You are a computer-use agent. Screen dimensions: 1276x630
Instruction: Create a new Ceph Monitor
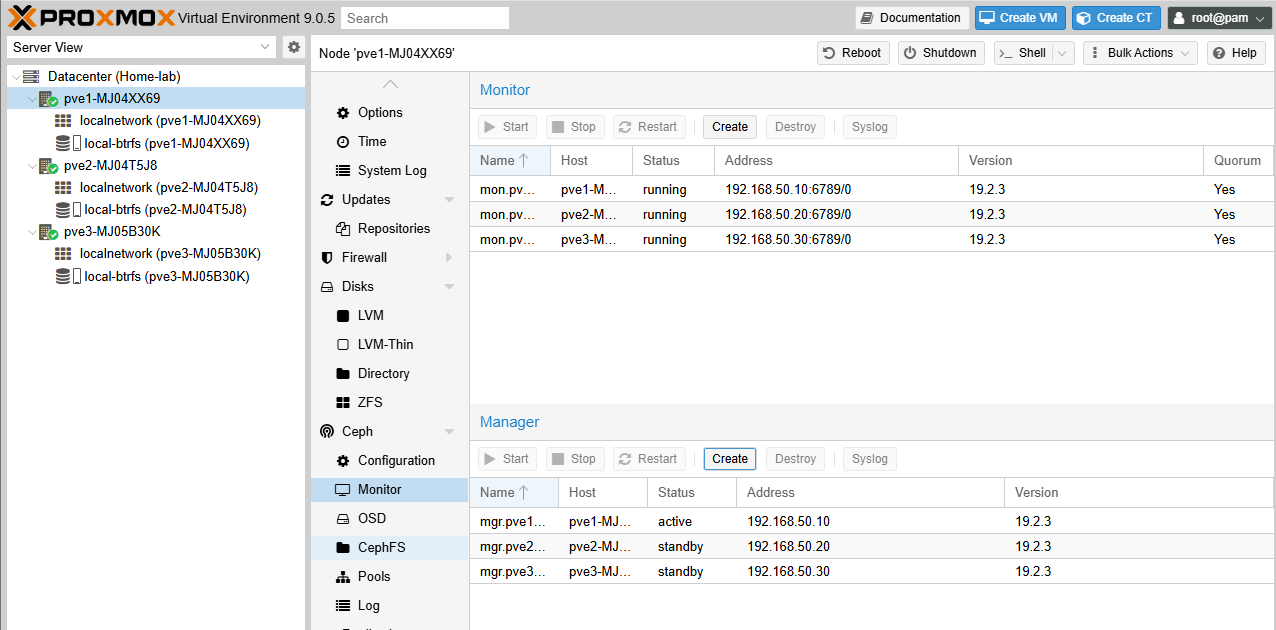point(730,127)
